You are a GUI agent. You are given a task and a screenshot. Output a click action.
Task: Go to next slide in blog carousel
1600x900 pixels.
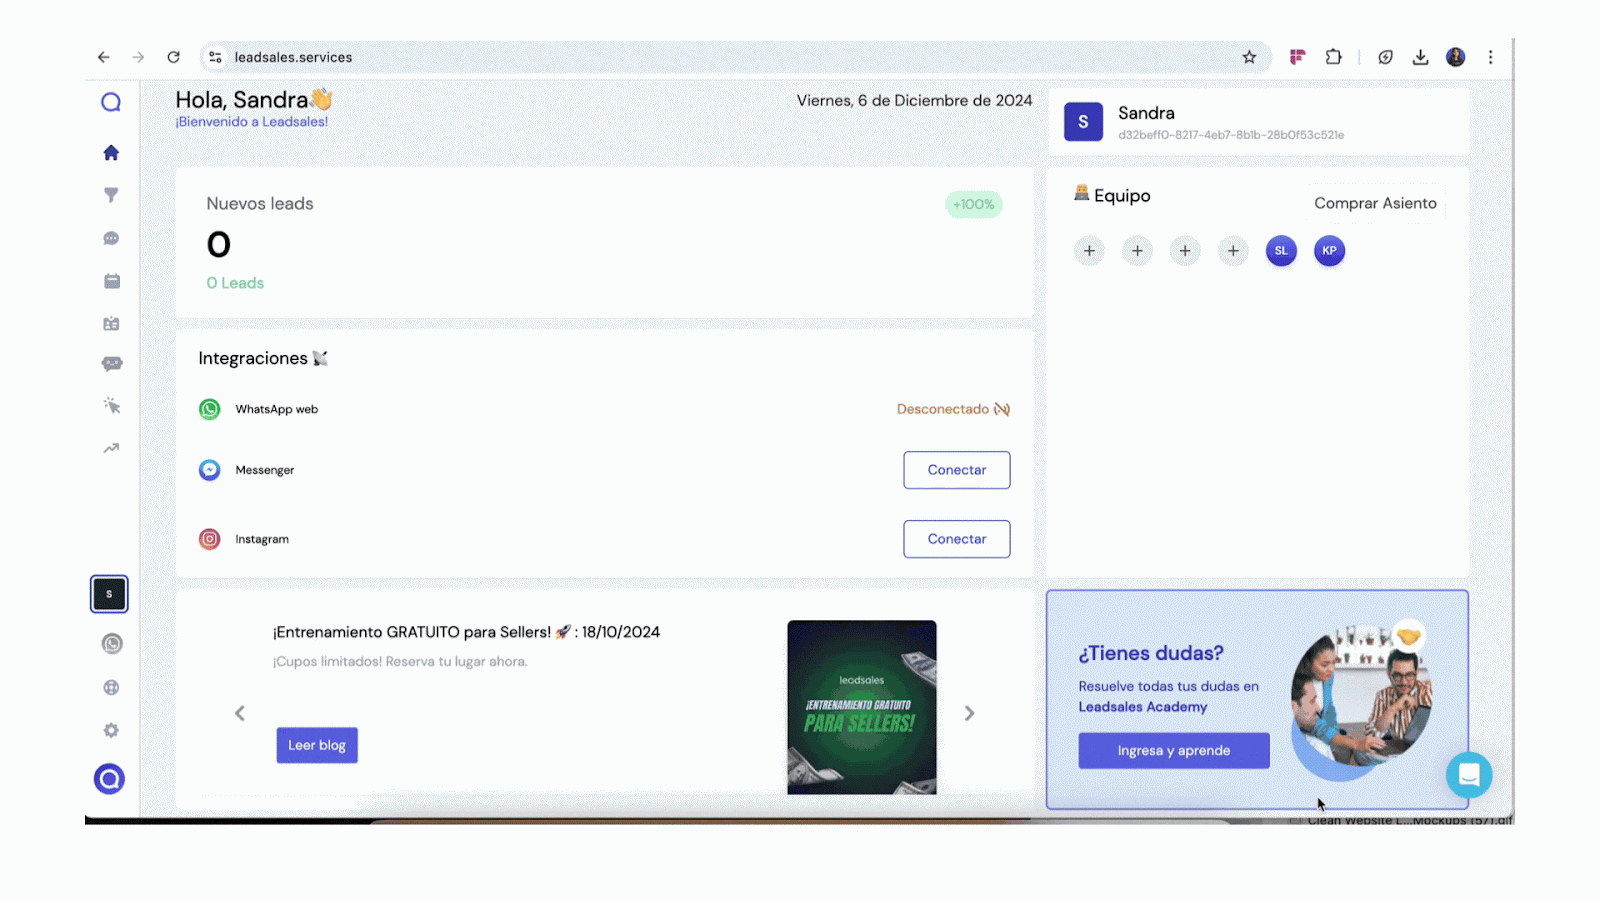pos(969,713)
